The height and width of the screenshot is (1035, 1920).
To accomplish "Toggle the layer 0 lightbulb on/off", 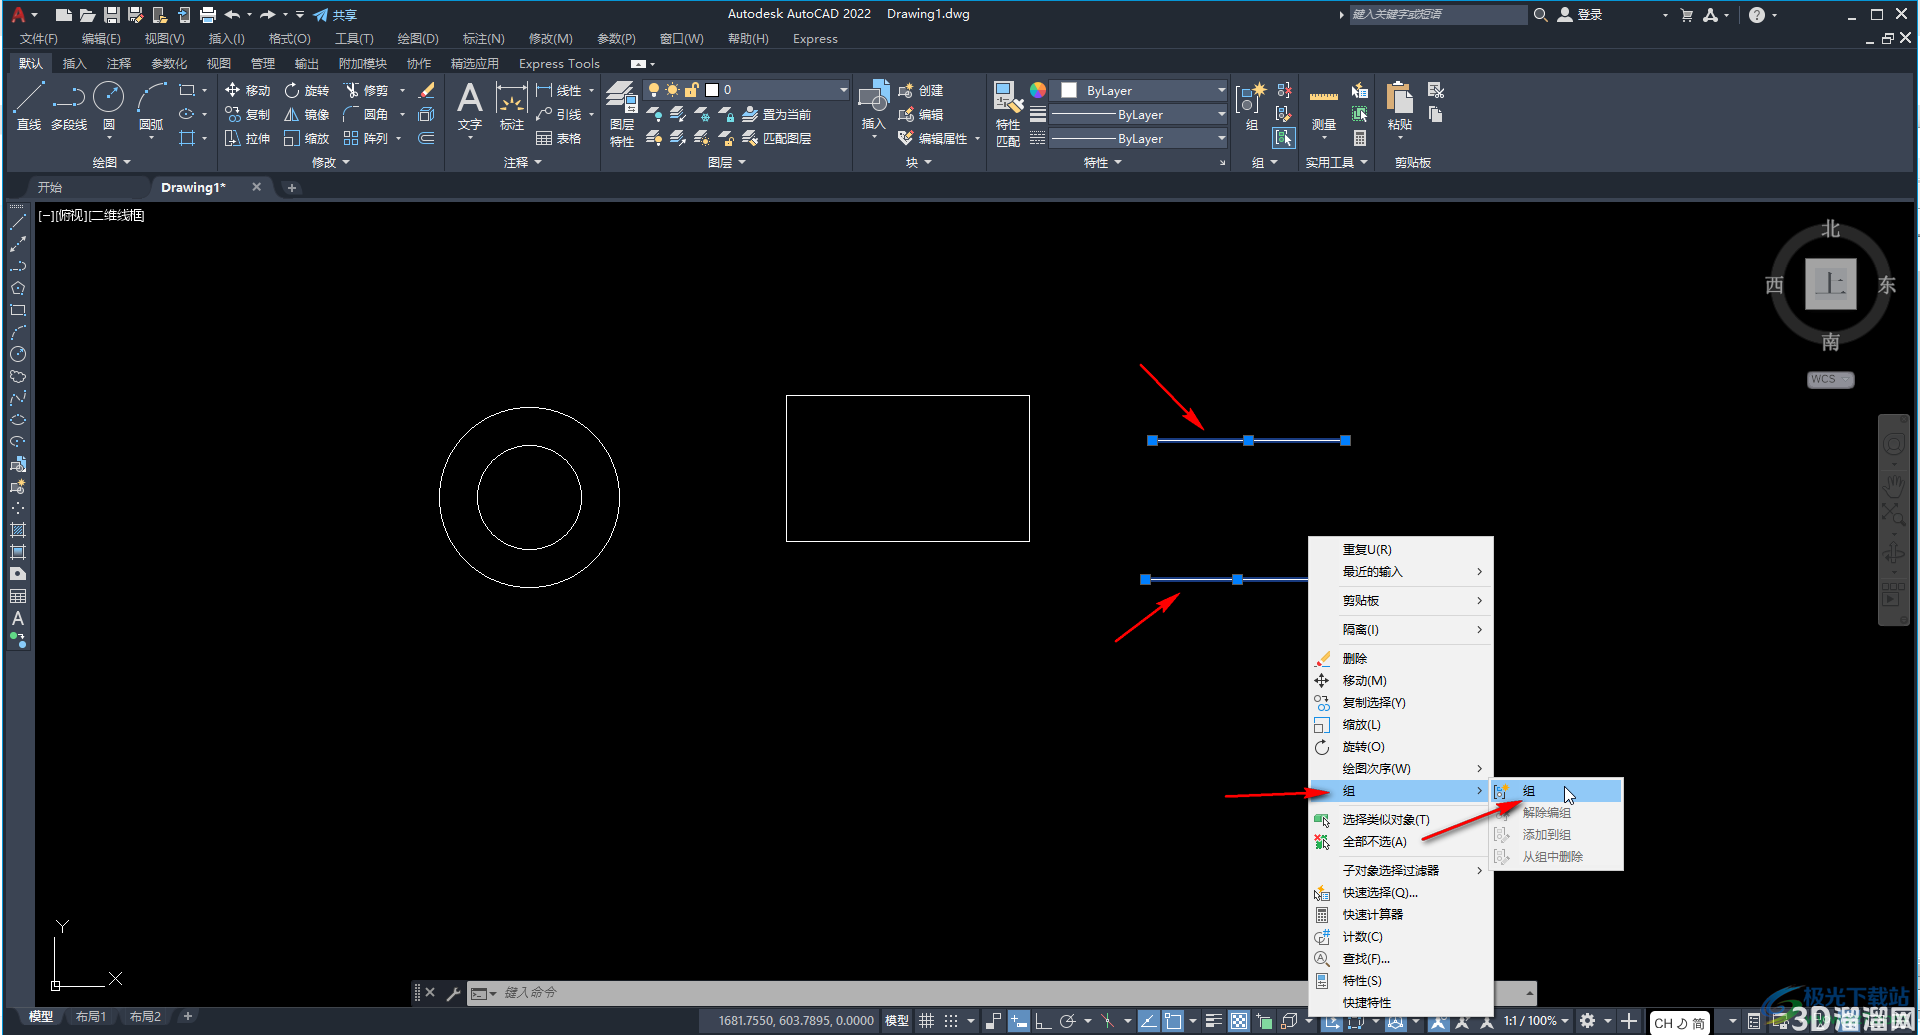I will [x=654, y=90].
